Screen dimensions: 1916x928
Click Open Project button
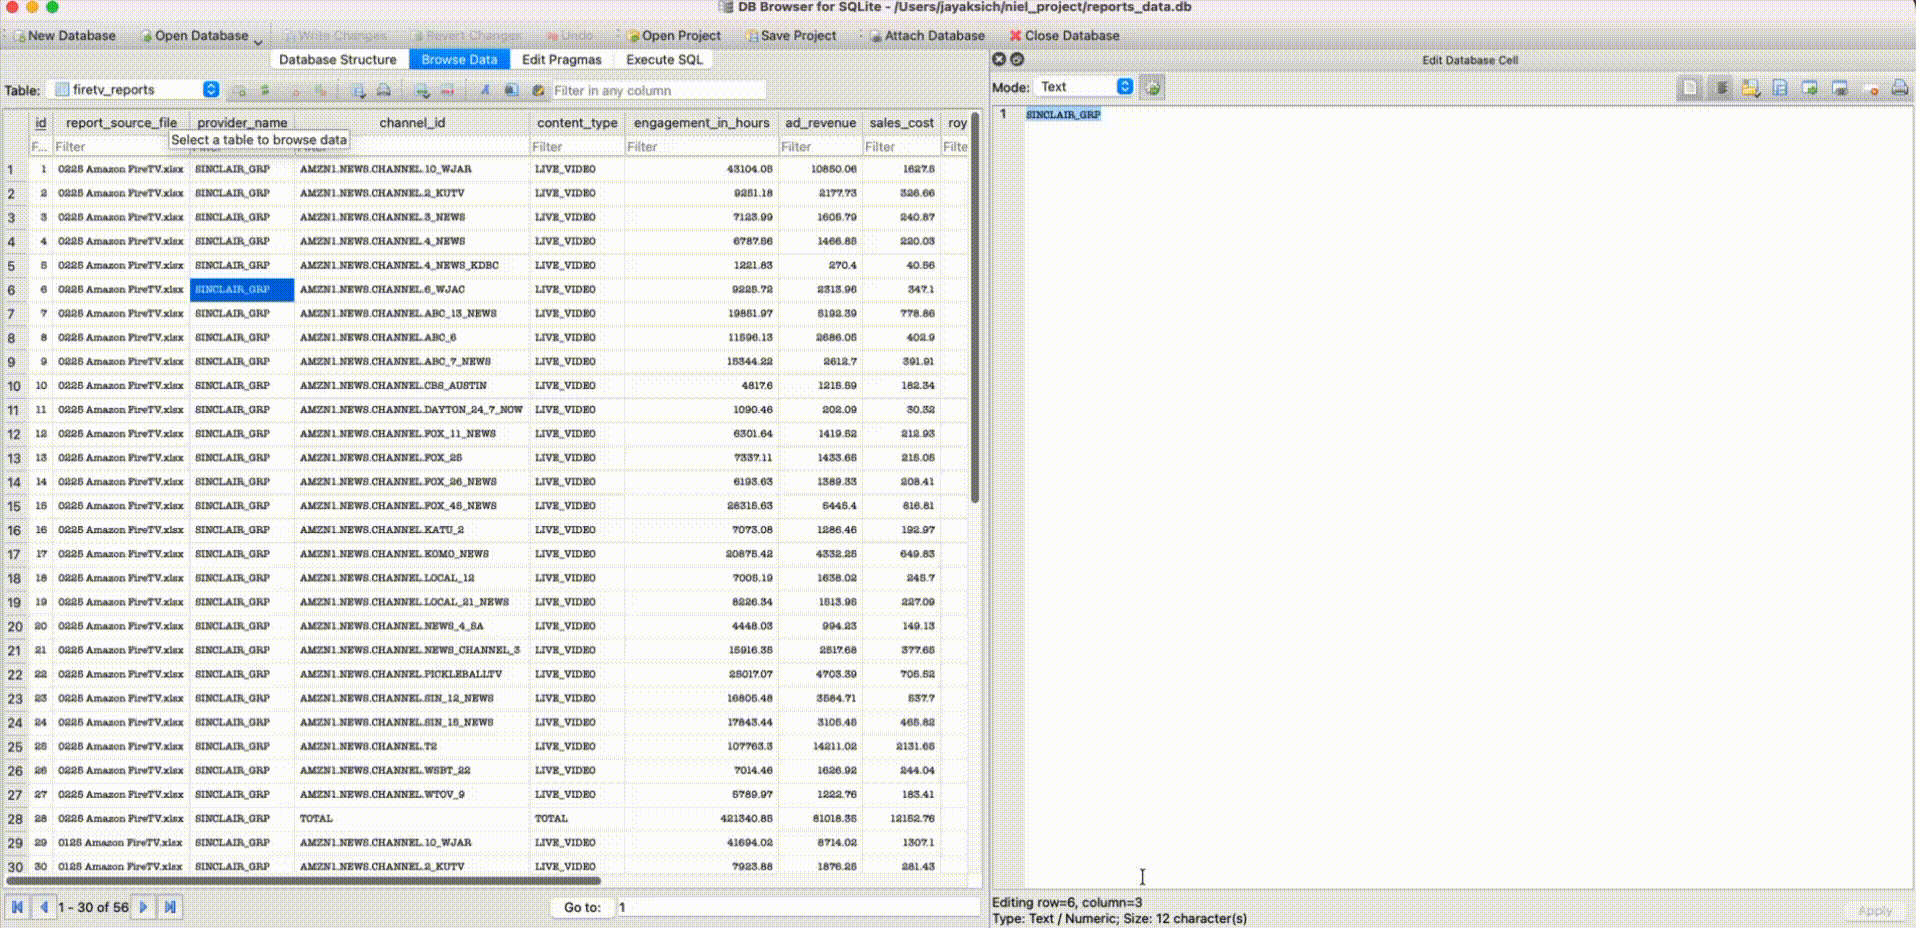[x=674, y=35]
